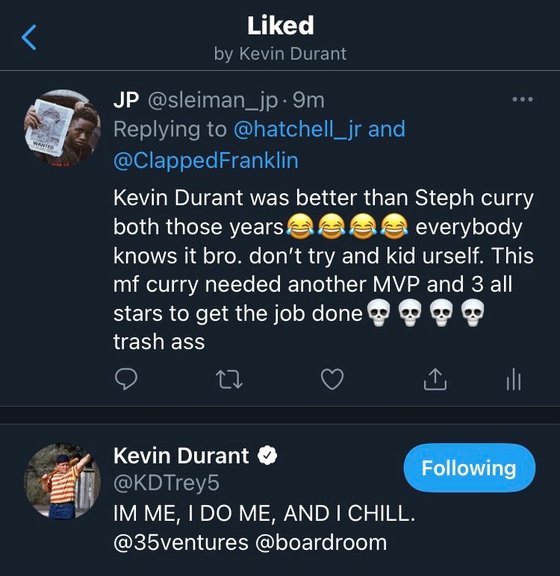Screen dimensions: 560x576
Task: Like JP's tweet with heart icon
Action: (332, 379)
